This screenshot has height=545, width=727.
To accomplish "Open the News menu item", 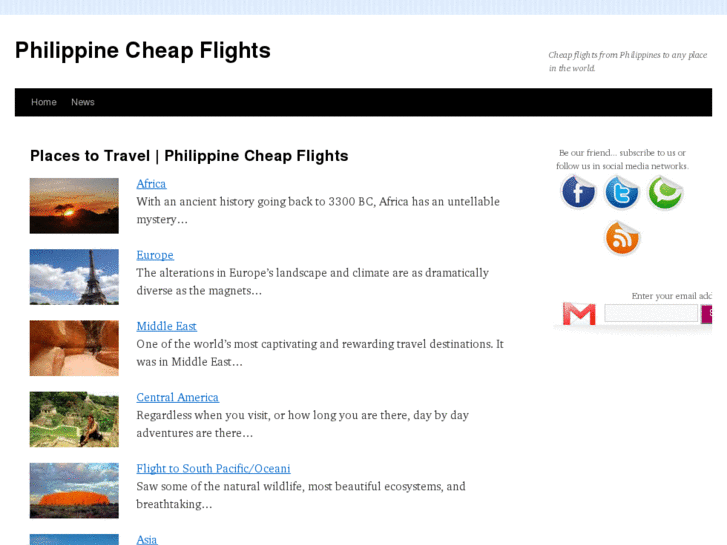I will tap(83, 102).
